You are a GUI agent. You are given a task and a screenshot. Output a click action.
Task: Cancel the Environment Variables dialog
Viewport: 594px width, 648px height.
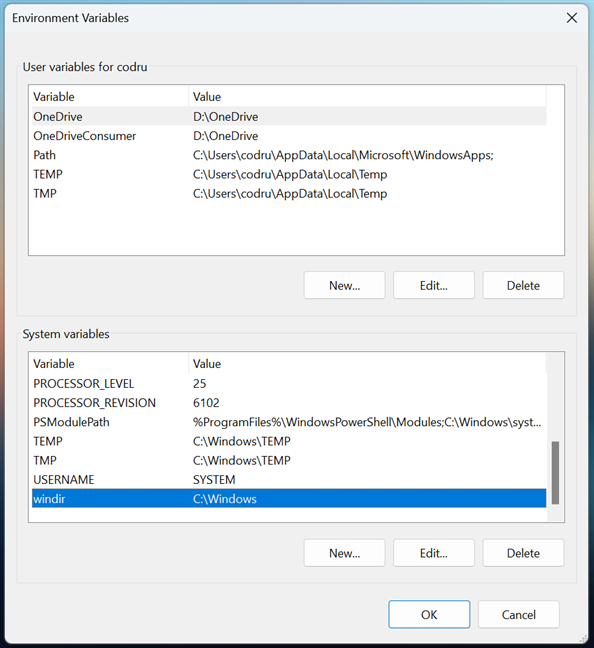519,615
